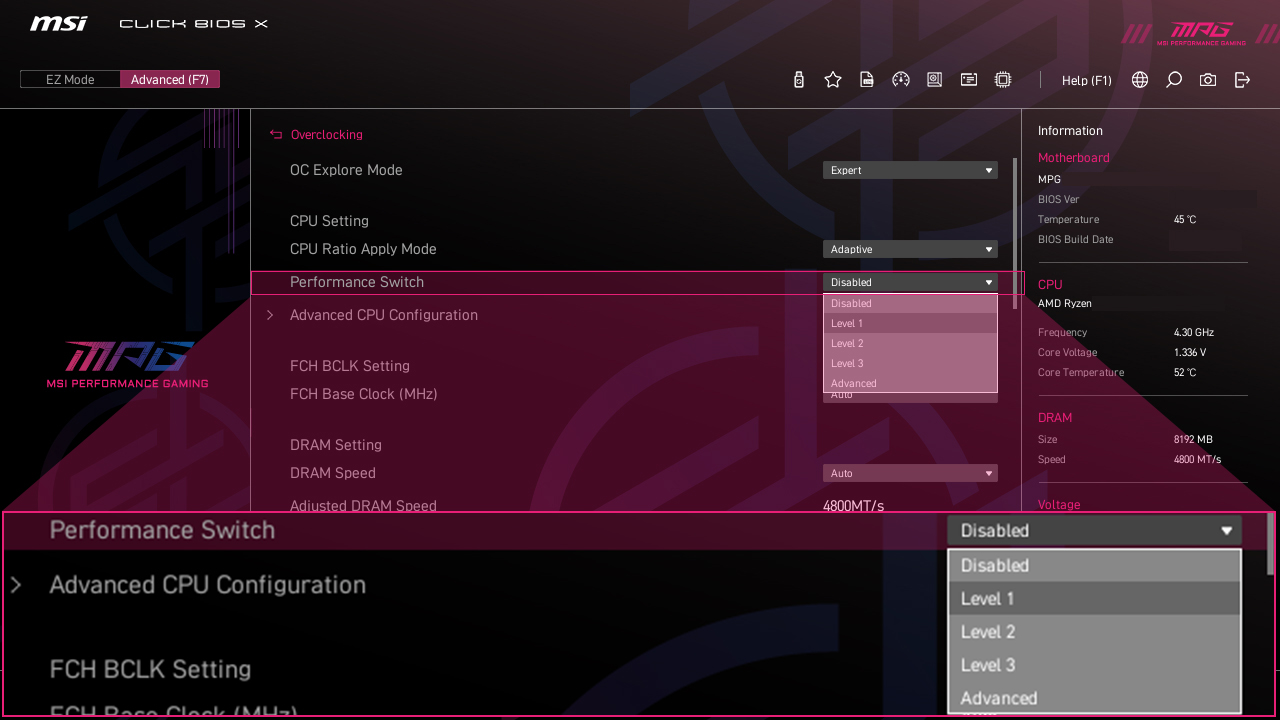This screenshot has height=720, width=1280.
Task: Open Help (F1)
Action: pos(1086,80)
